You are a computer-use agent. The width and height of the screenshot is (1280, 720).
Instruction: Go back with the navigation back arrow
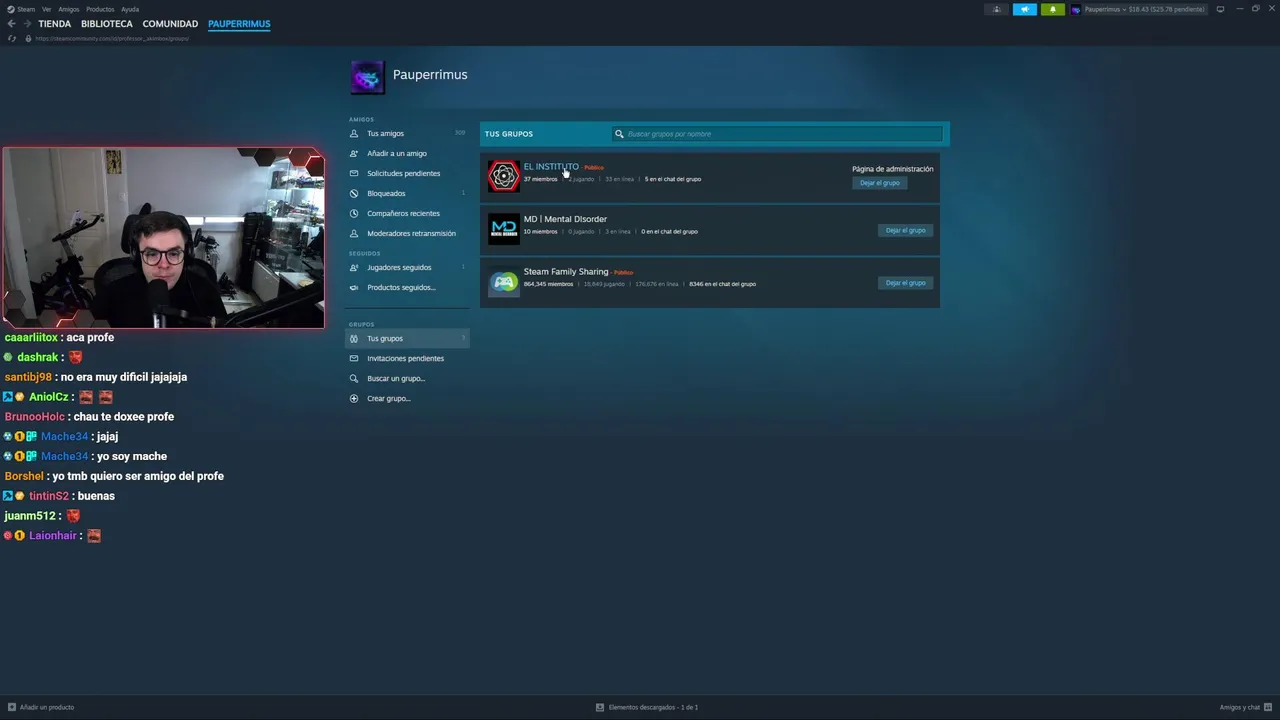click(11, 24)
